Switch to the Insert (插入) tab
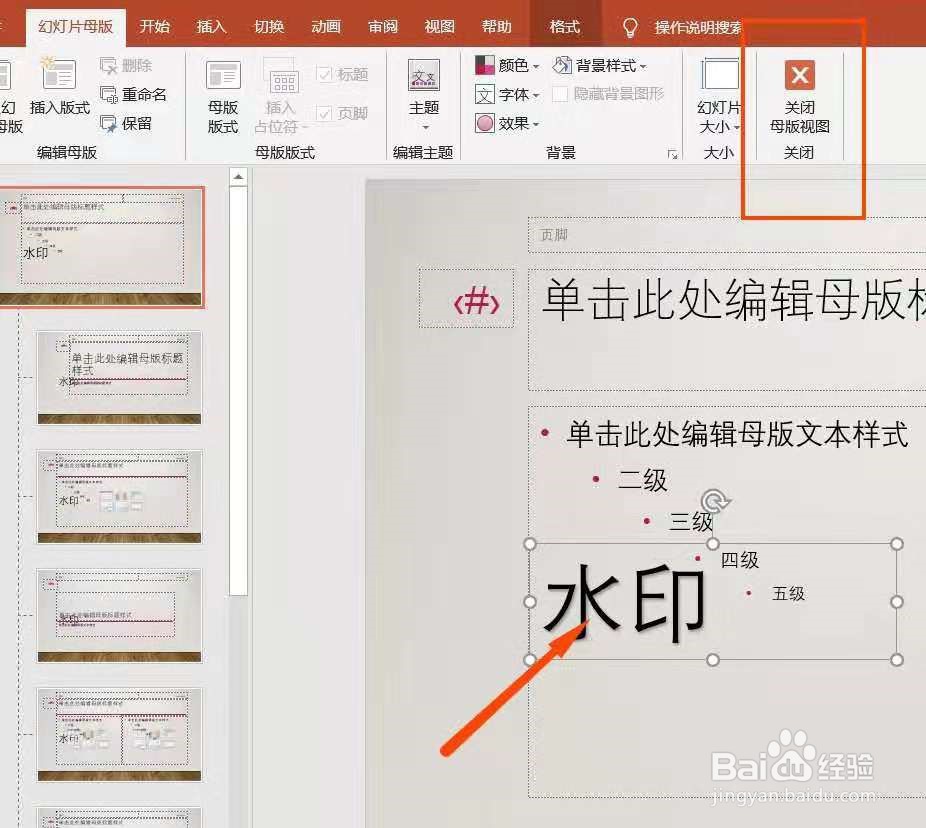The width and height of the screenshot is (926, 828). [x=211, y=27]
